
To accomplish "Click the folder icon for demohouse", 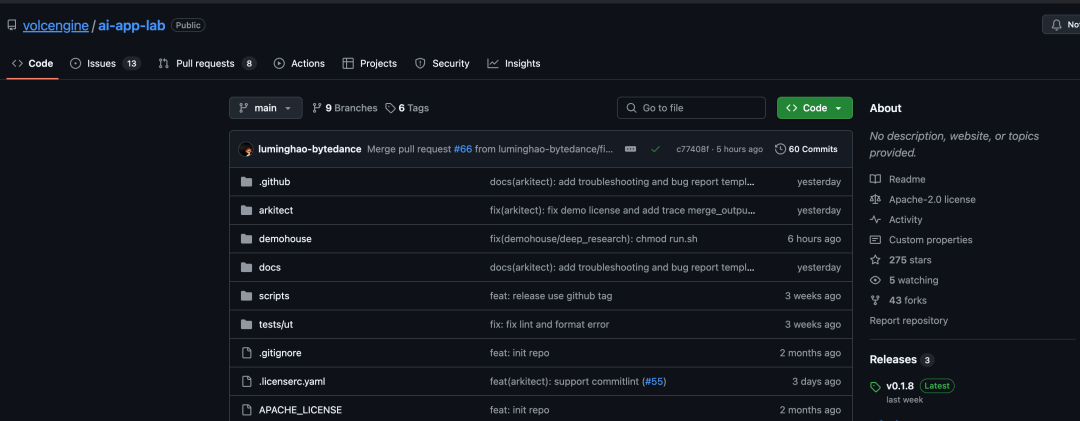I will [247, 239].
